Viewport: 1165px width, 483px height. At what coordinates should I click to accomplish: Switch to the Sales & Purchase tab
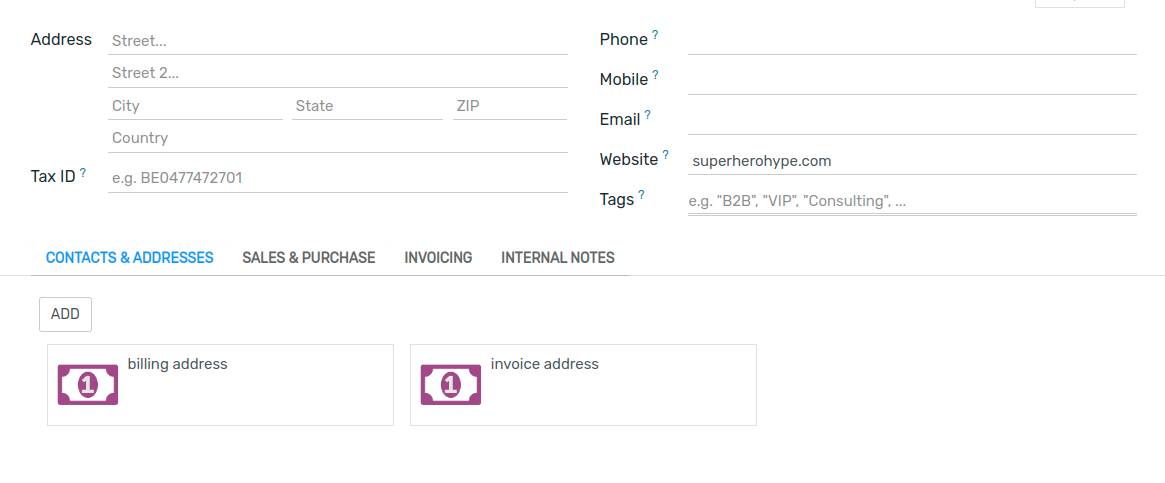pos(308,258)
